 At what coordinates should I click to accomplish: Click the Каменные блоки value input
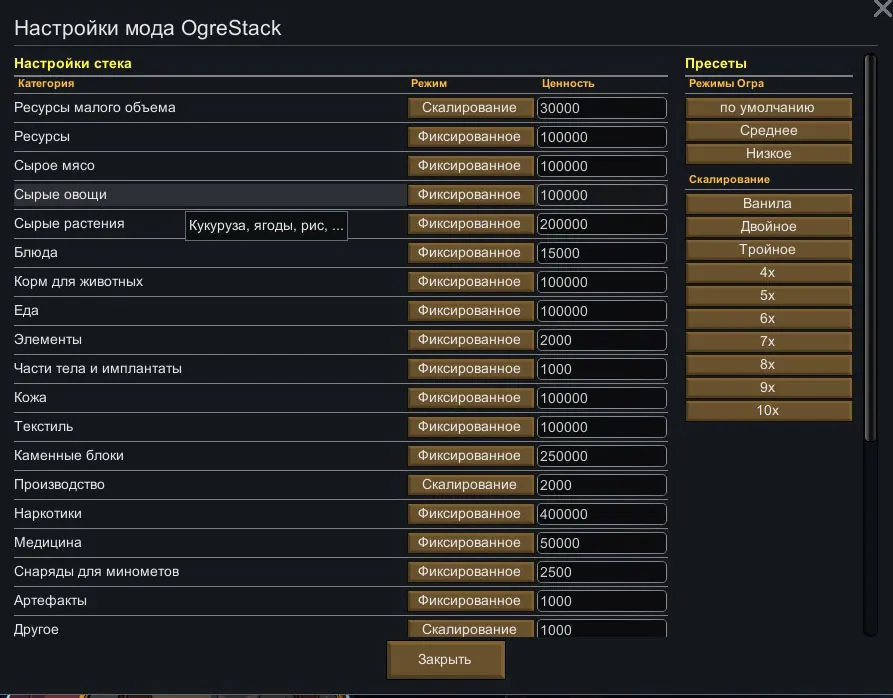(x=601, y=456)
